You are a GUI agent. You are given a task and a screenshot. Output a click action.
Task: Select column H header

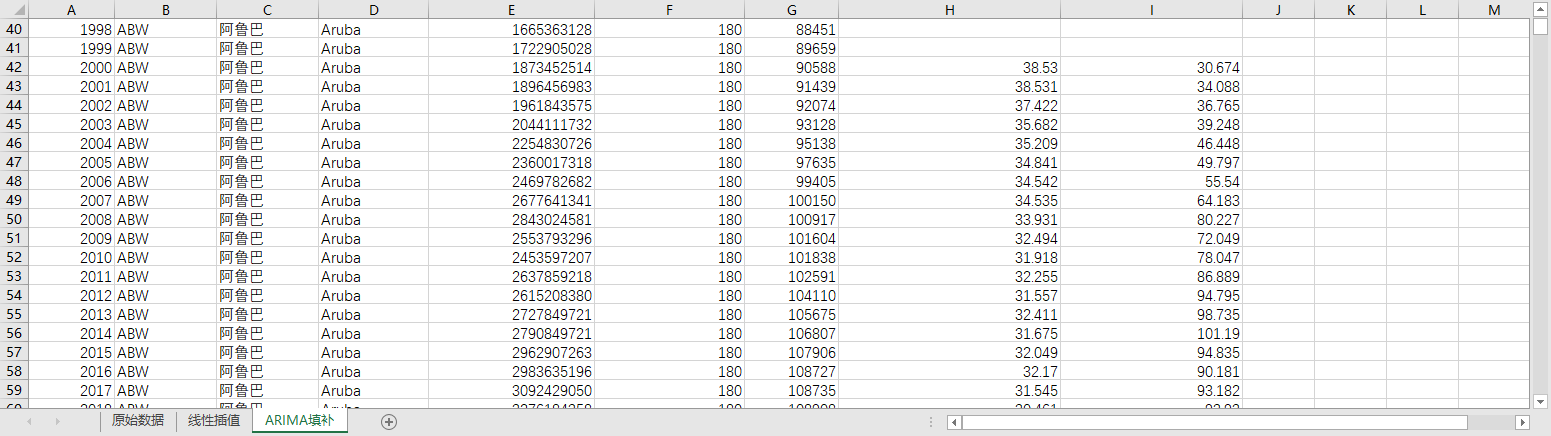click(x=949, y=10)
